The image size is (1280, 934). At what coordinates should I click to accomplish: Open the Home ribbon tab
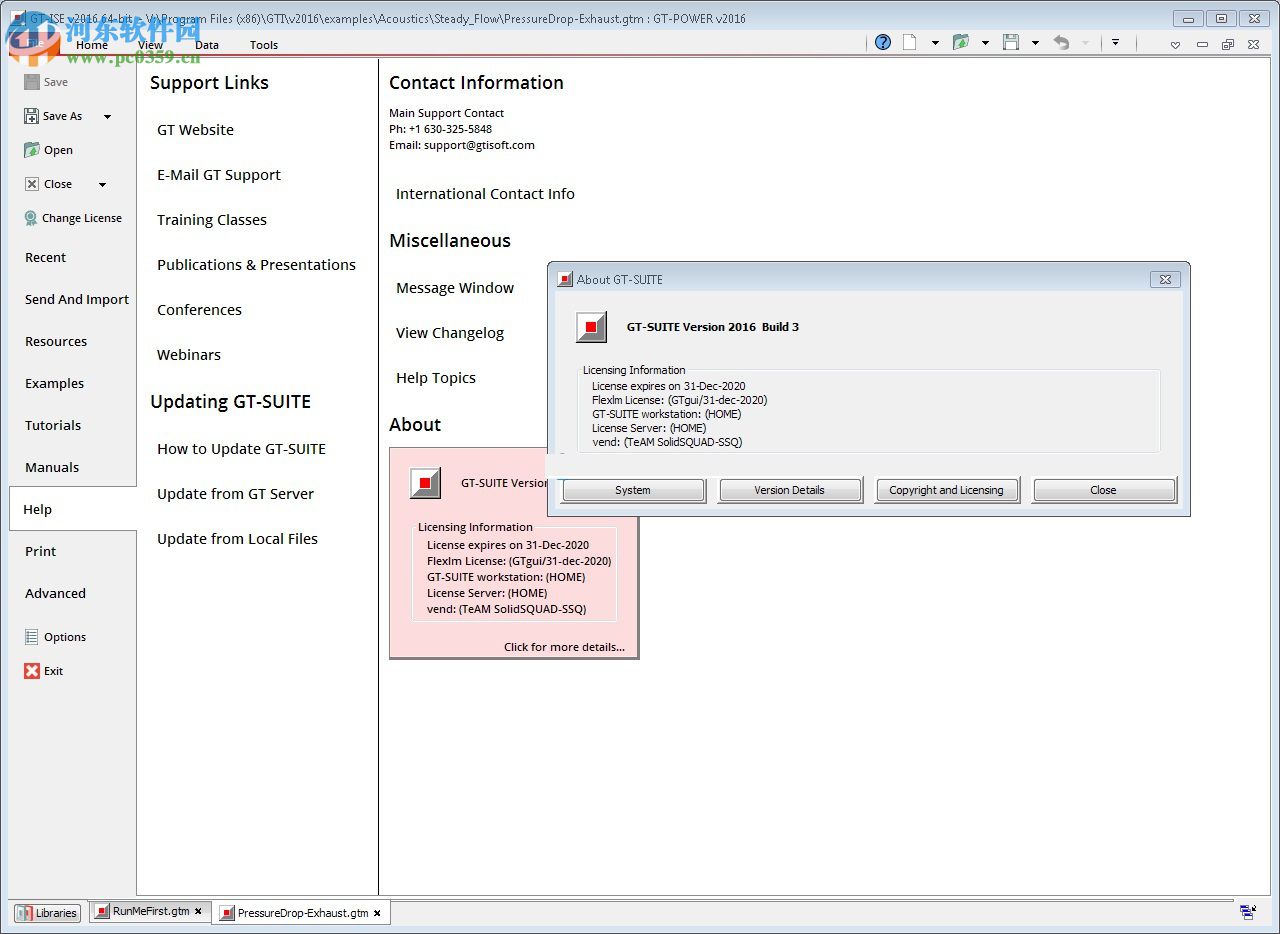[92, 45]
